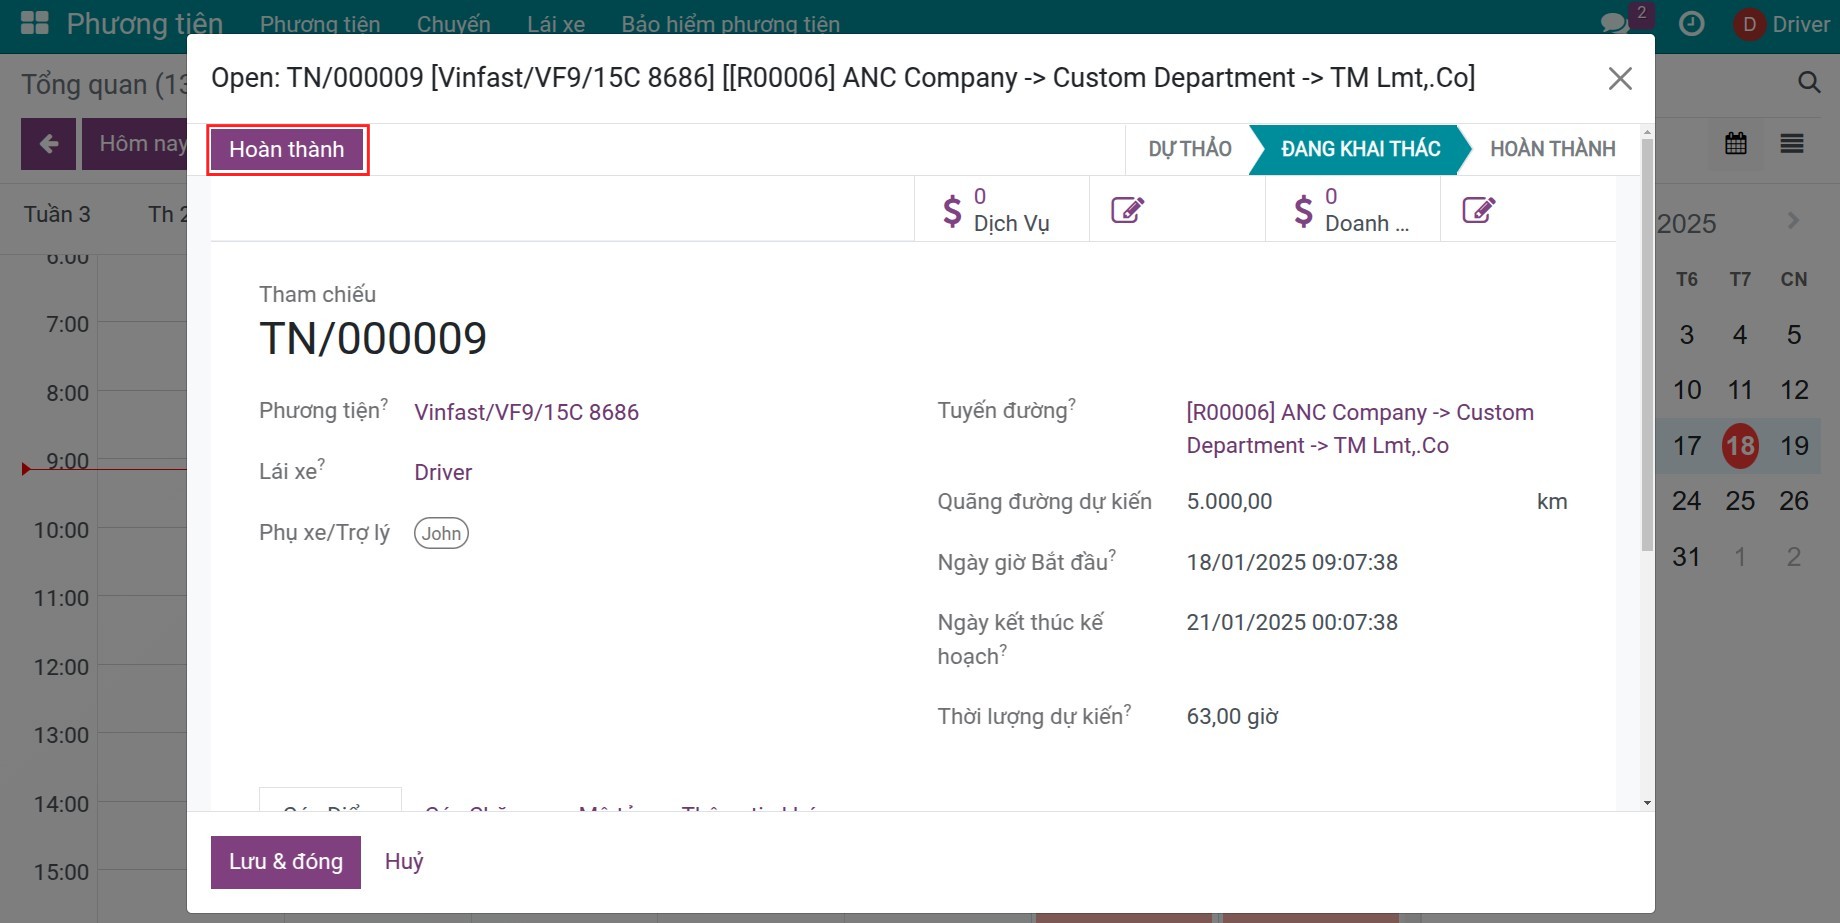Open the Chuyến menu
The image size is (1840, 923).
point(453,24)
